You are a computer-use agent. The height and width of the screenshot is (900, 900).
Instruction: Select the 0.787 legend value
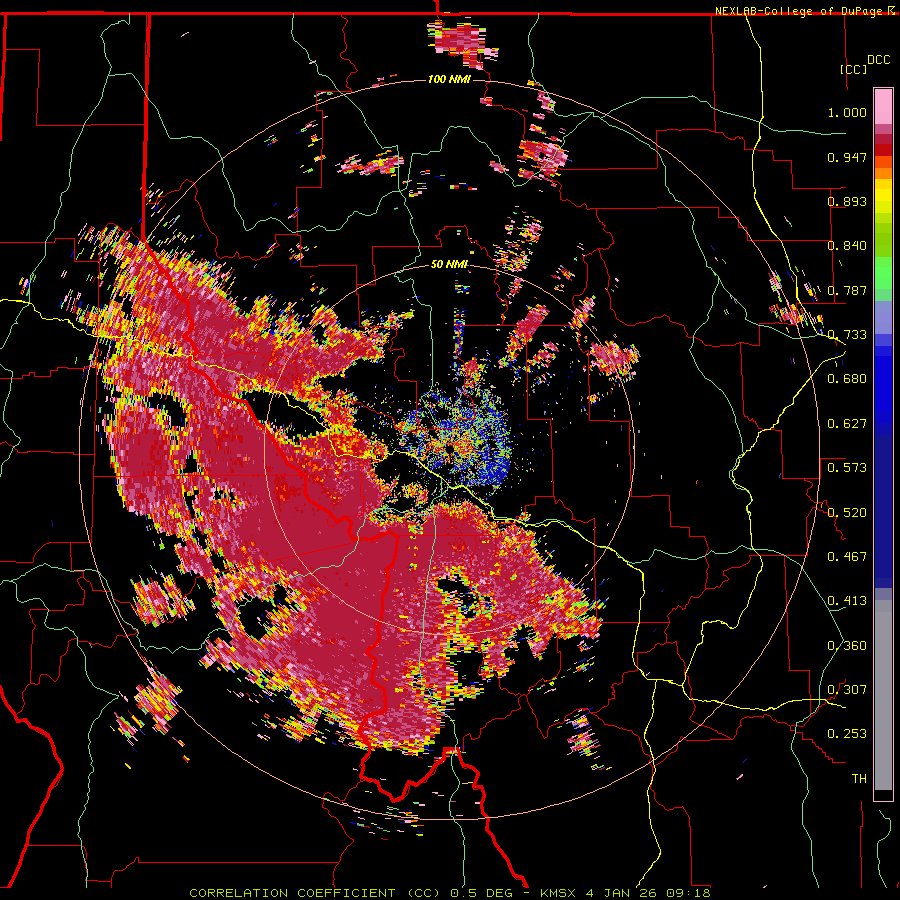[847, 290]
